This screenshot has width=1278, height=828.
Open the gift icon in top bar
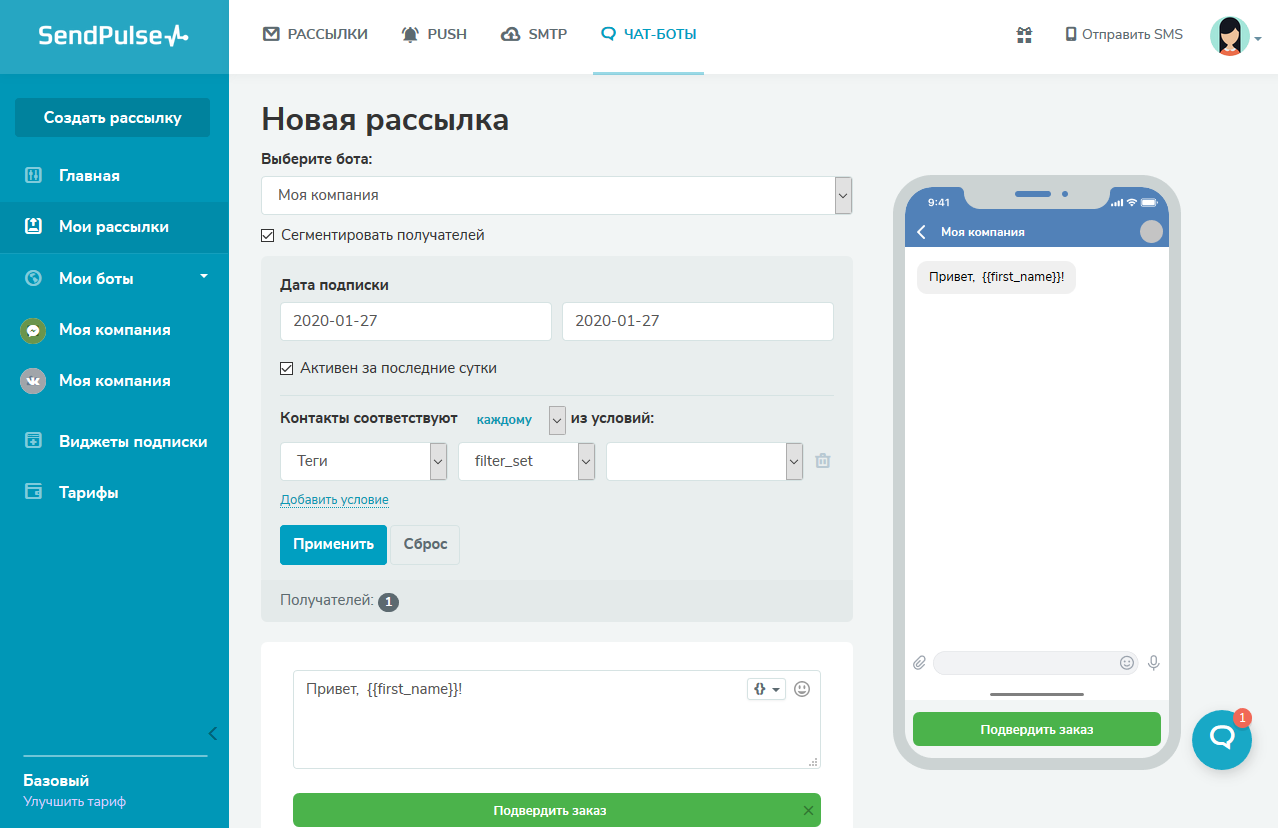1024,35
